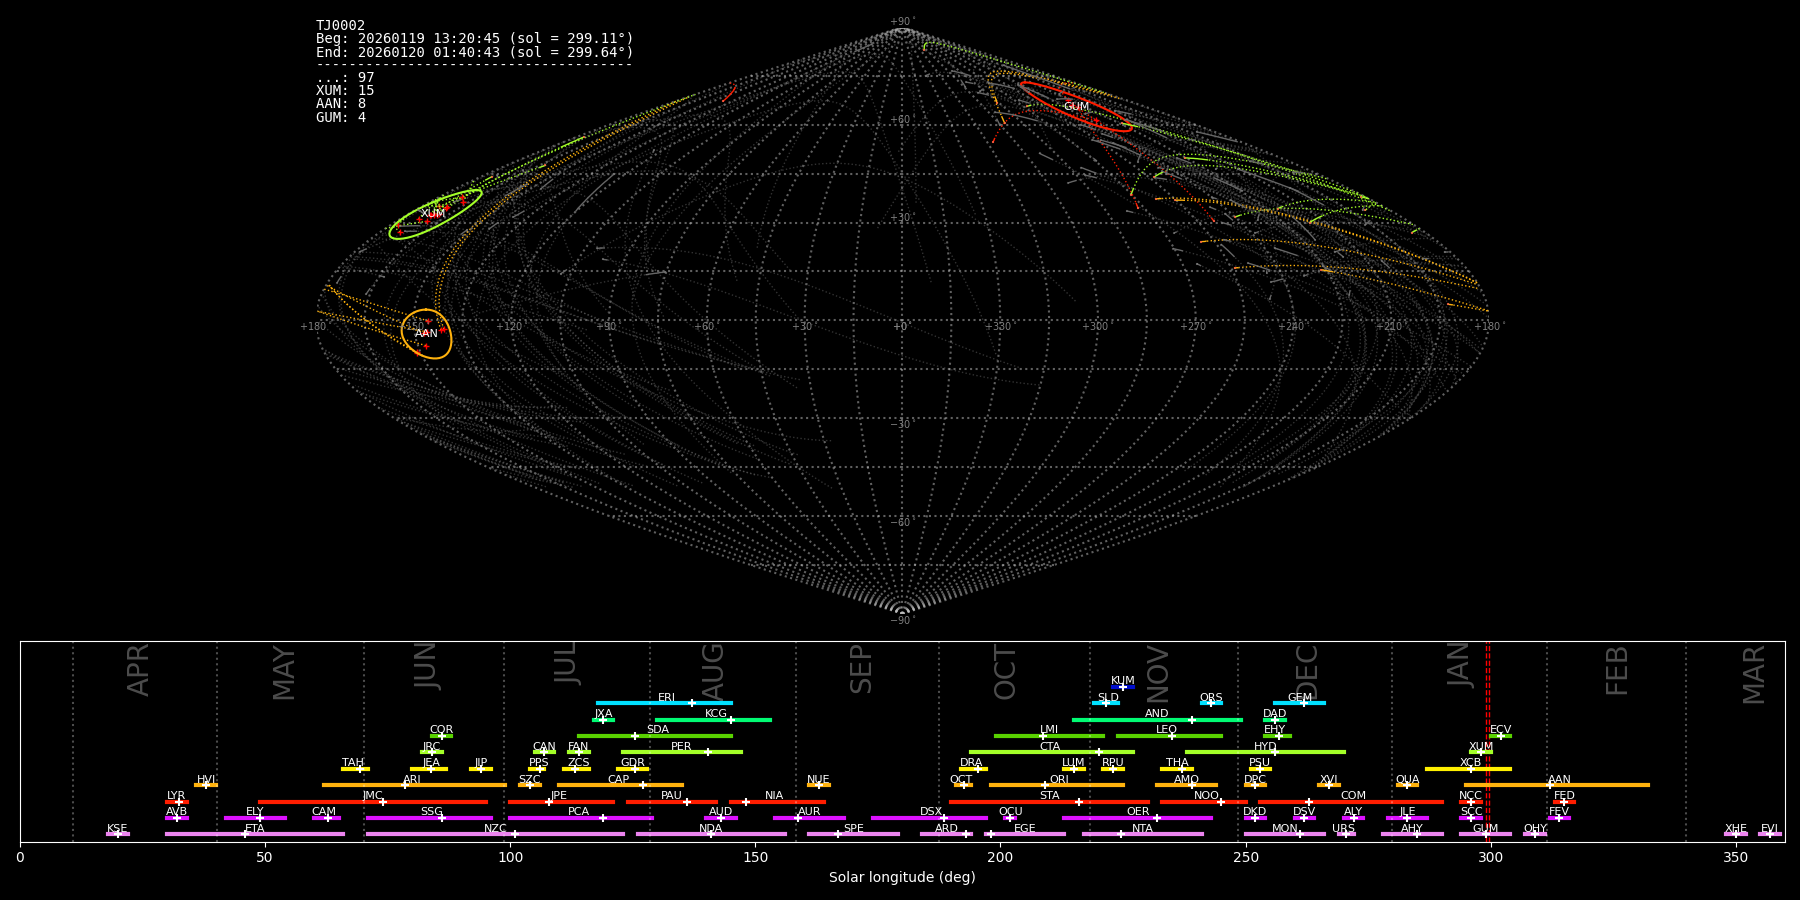Click the KCG shower bar in the timeline
Image resolution: width=1800 pixels, height=900 pixels.
pos(713,719)
